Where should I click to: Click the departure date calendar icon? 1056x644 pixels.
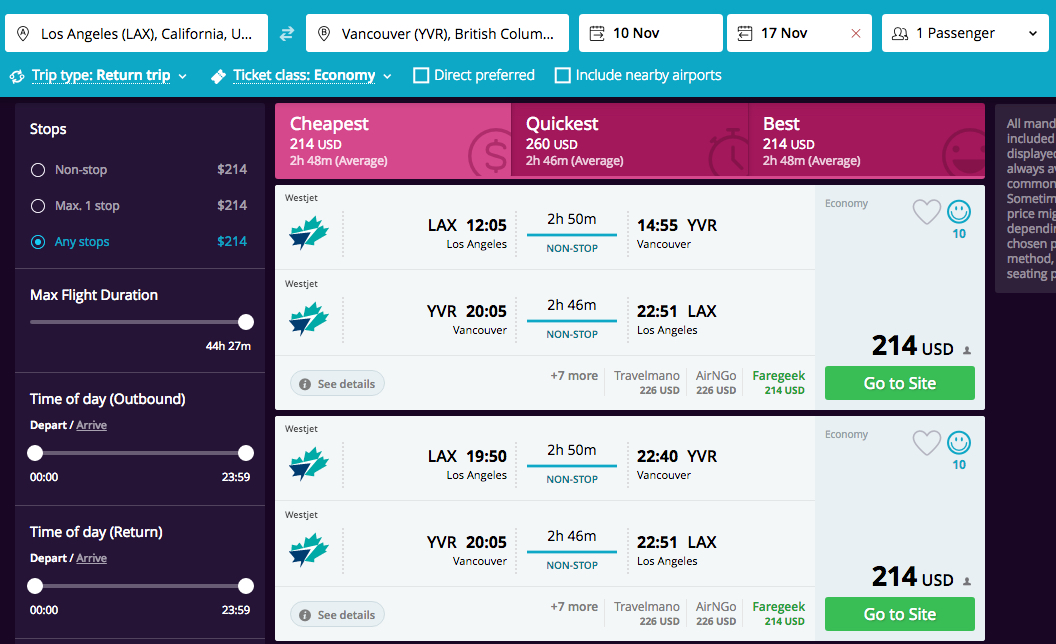(x=597, y=33)
